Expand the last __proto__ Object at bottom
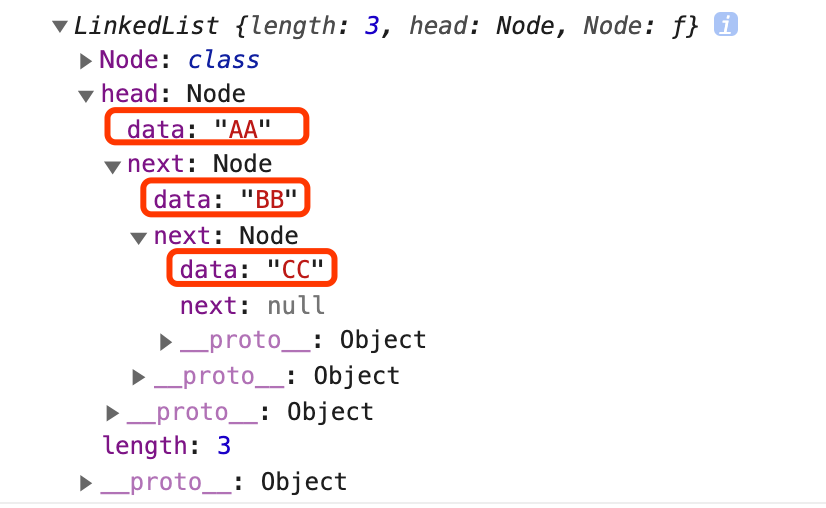This screenshot has width=826, height=508. point(87,484)
